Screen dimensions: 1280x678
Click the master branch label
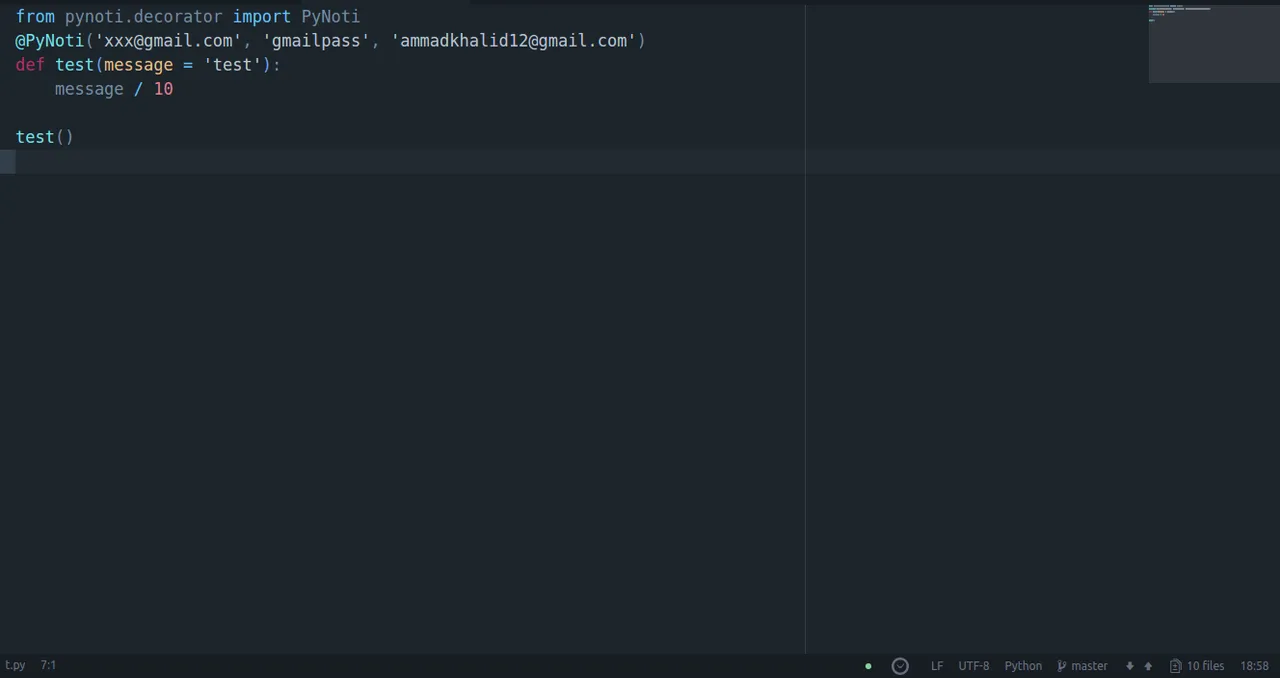[x=1089, y=666]
